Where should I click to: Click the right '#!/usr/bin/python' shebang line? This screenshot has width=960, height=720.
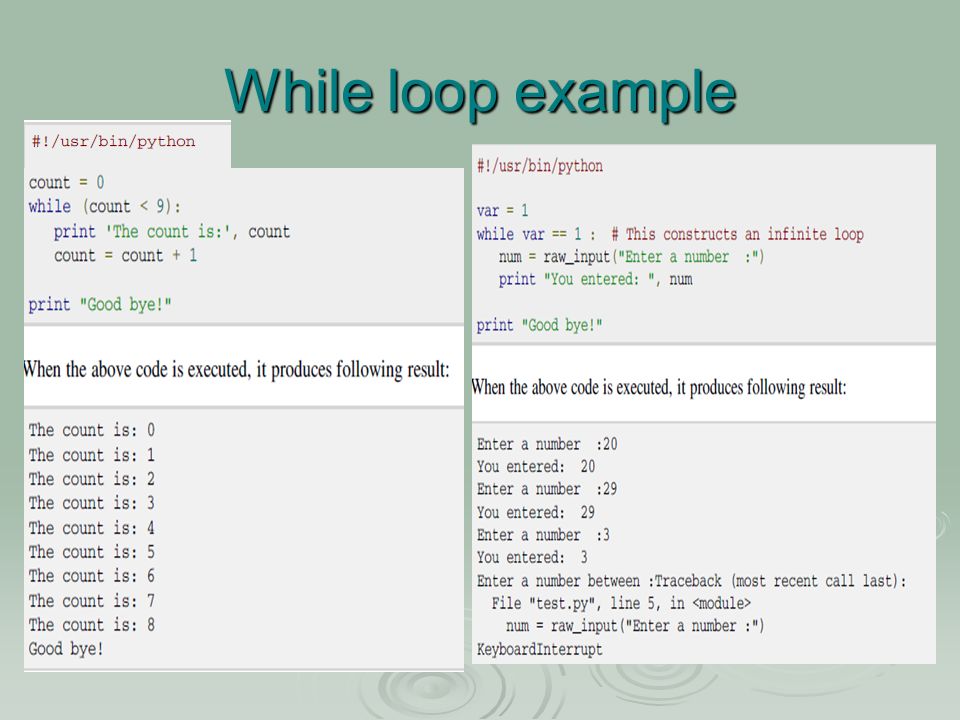(x=540, y=166)
